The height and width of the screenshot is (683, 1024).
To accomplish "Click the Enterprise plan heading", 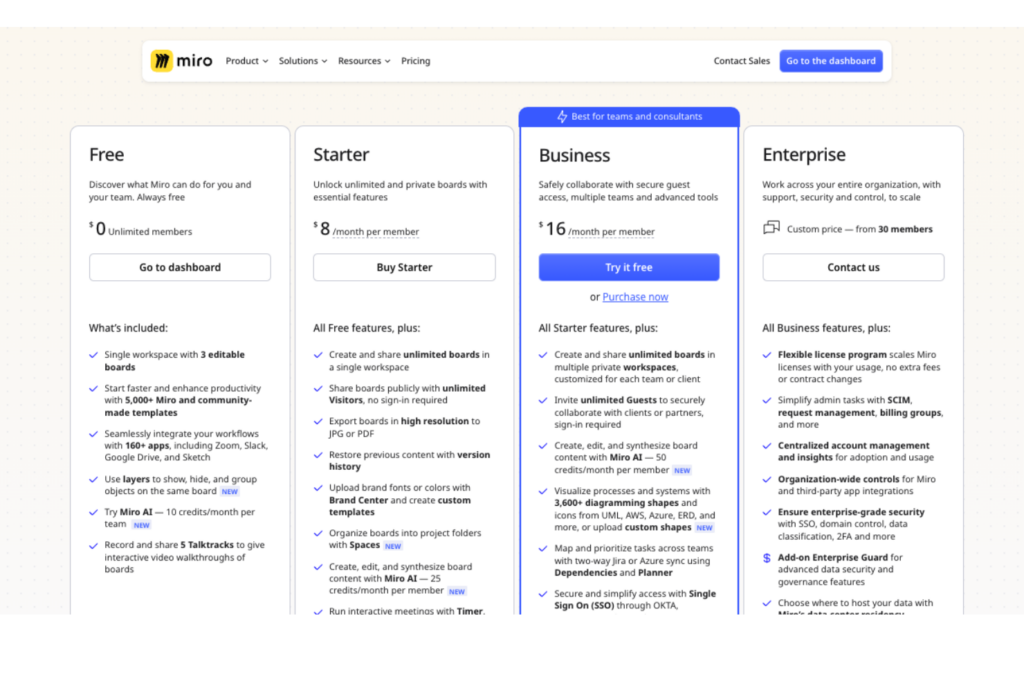I will [804, 155].
